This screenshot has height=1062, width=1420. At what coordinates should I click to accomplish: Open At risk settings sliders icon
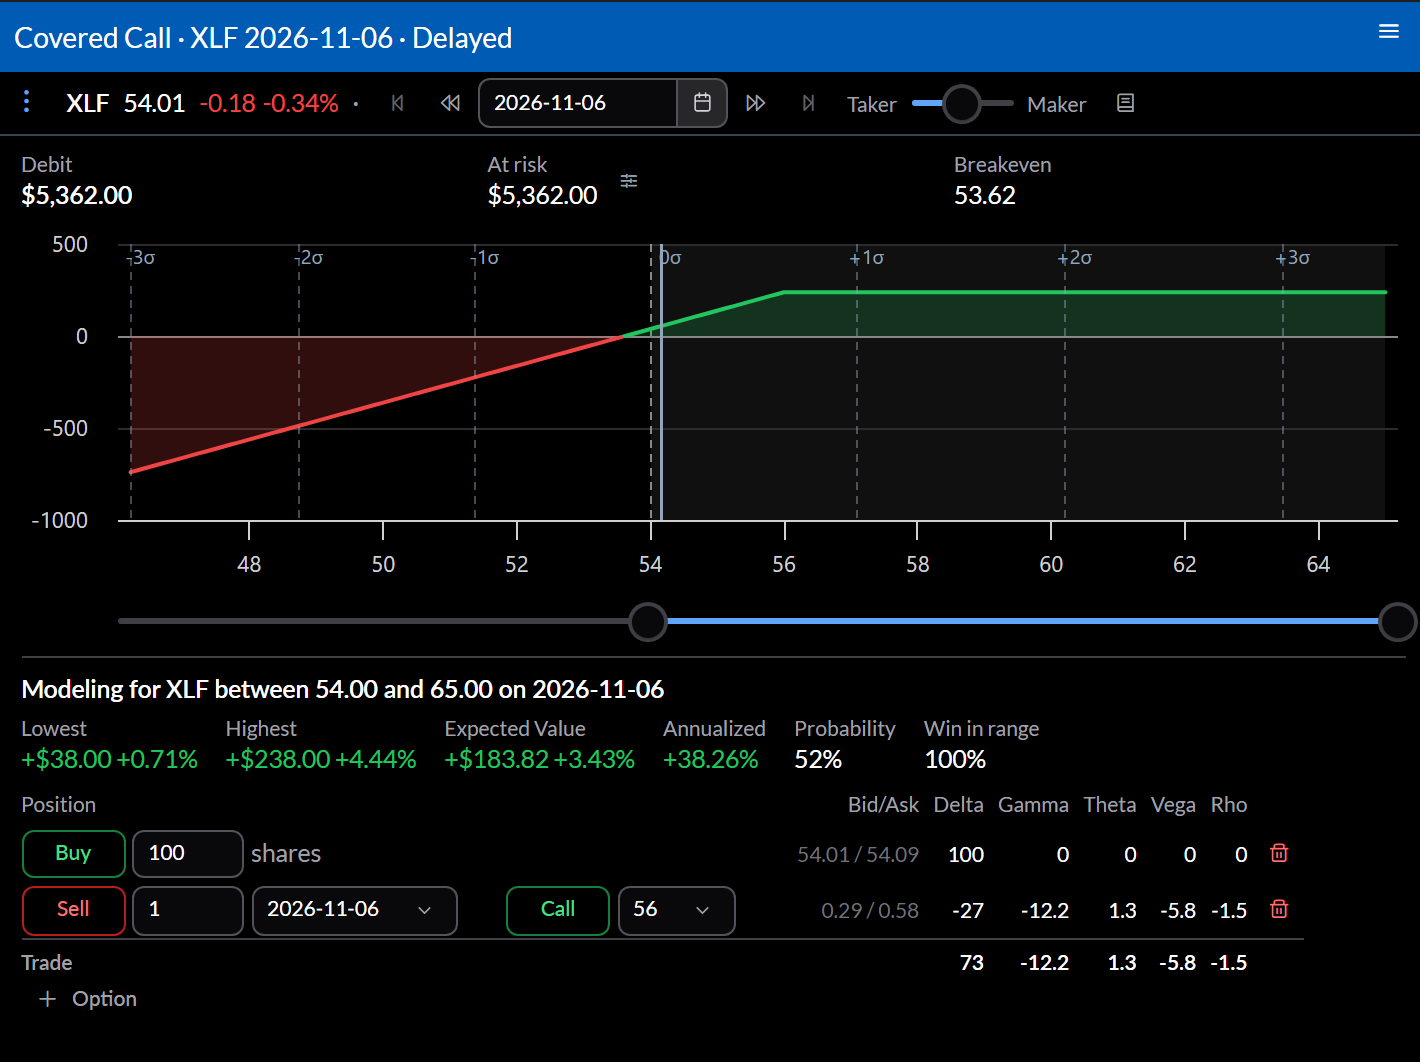point(629,181)
